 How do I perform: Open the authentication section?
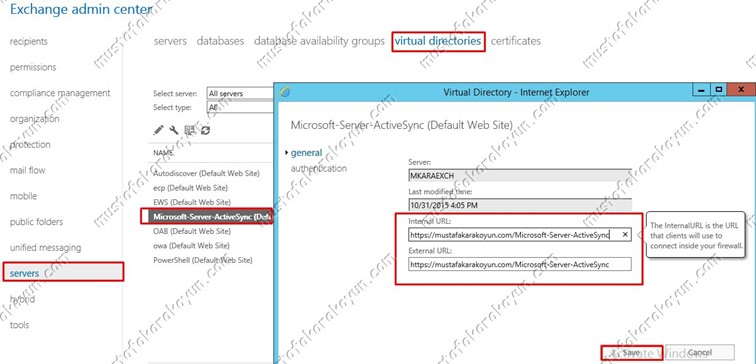click(x=319, y=168)
